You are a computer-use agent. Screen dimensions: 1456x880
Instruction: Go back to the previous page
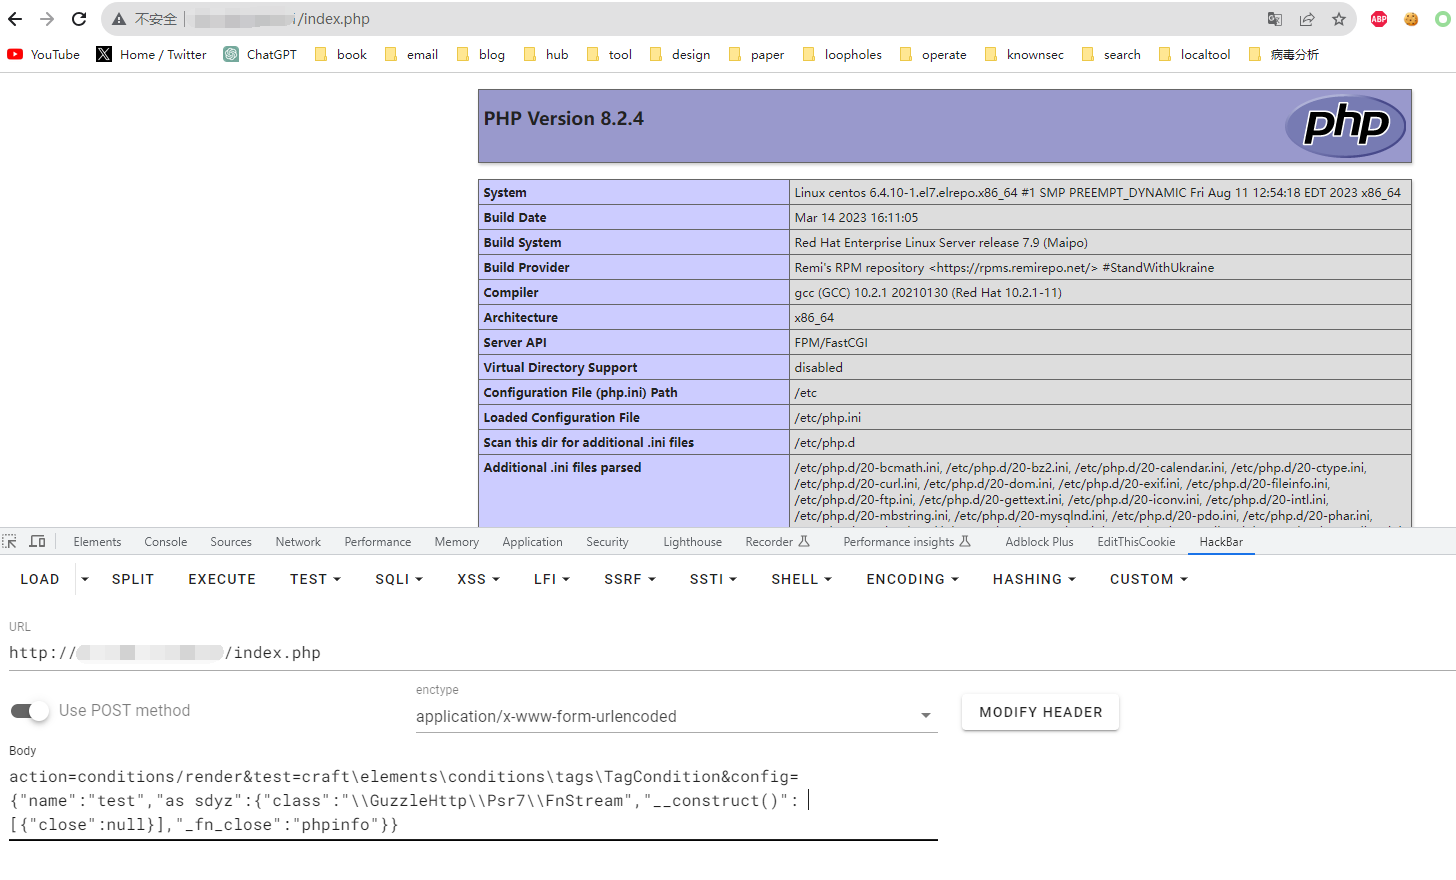(15, 19)
